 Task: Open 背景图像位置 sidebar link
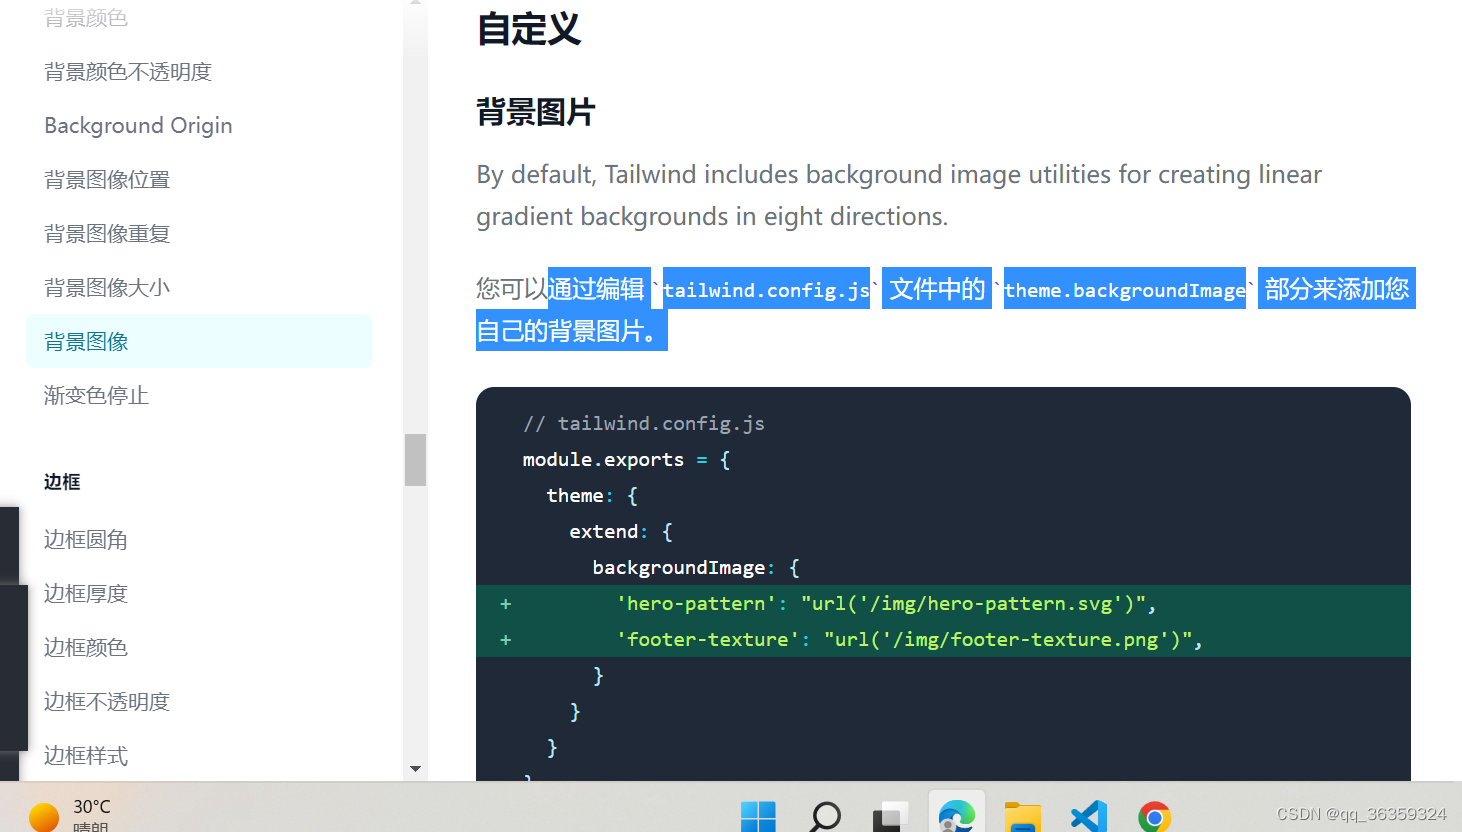(107, 180)
